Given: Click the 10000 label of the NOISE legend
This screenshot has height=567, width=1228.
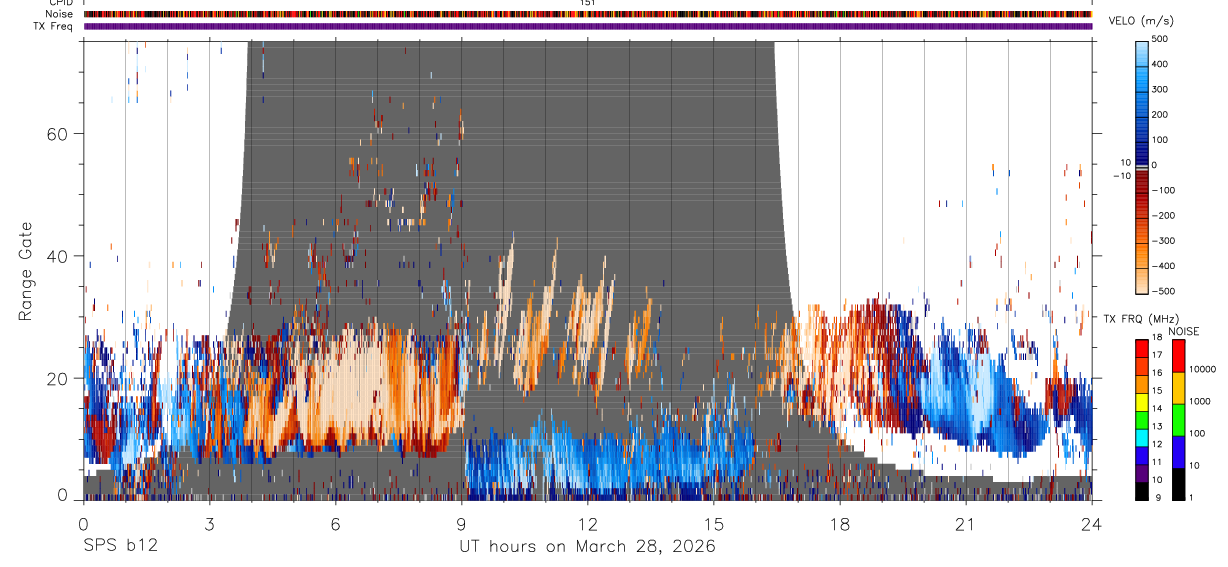Looking at the screenshot, I should [x=1203, y=369].
